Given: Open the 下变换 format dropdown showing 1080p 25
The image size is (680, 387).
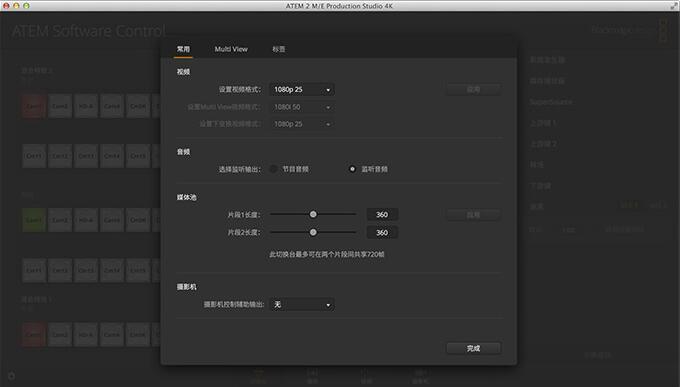Looking at the screenshot, I should pos(302,124).
